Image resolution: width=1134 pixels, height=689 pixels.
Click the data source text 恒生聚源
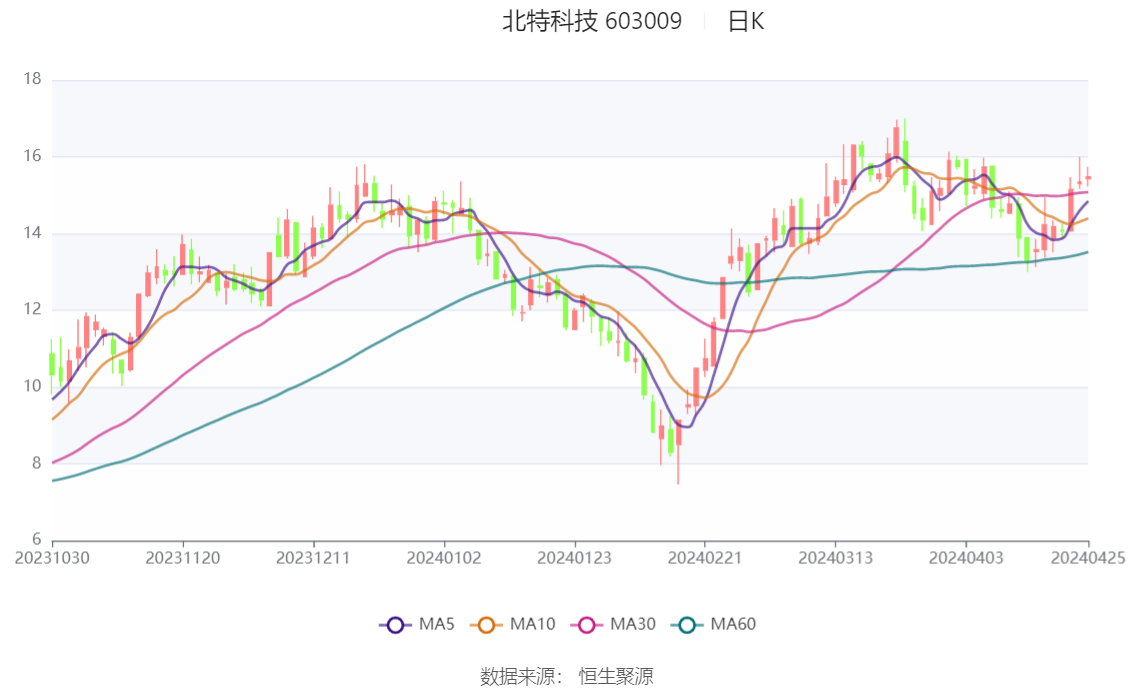coord(615,677)
